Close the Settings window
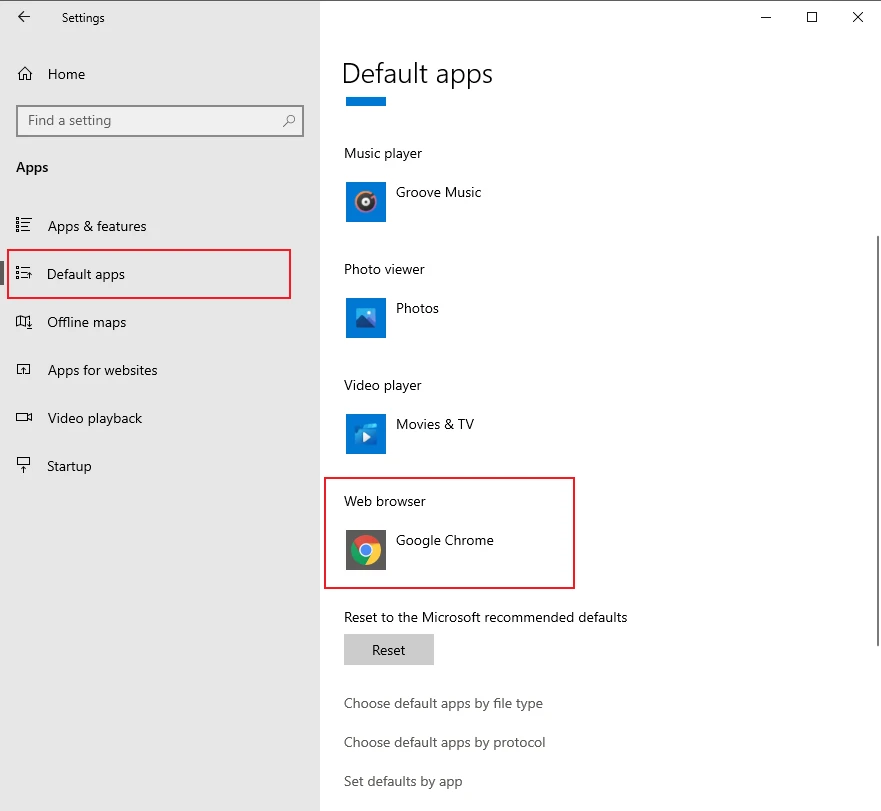 click(x=858, y=17)
